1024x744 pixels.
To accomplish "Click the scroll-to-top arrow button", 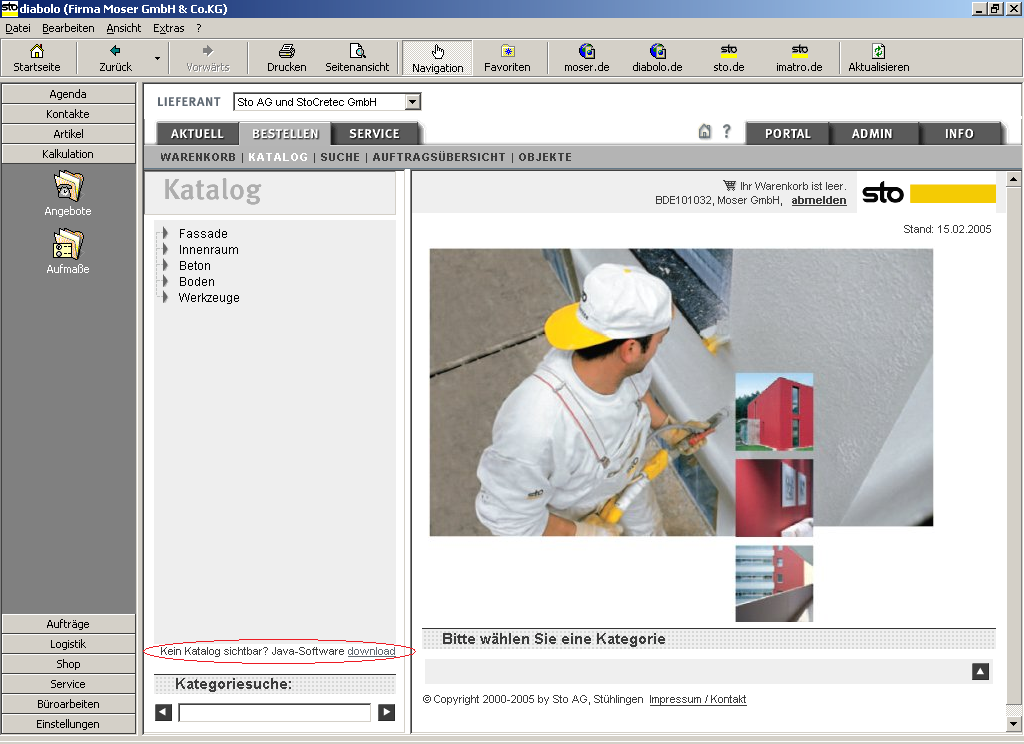I will (x=980, y=671).
